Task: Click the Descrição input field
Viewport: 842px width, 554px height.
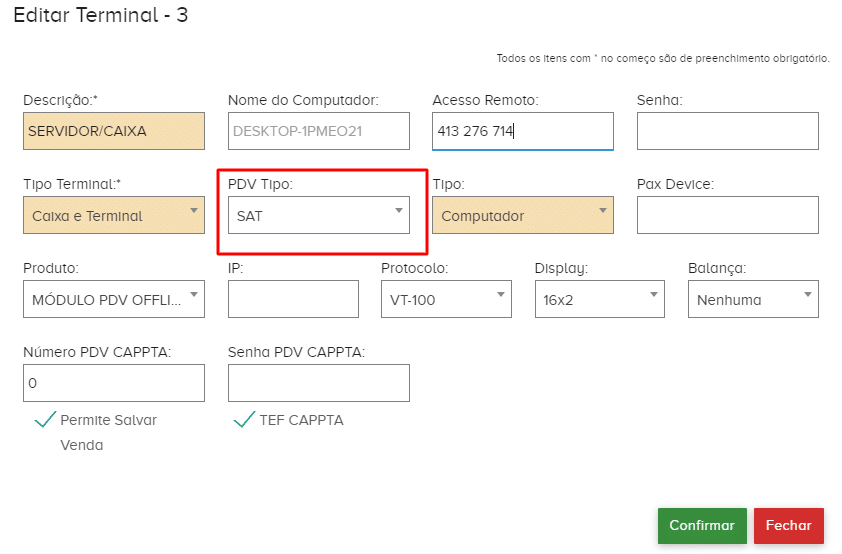Action: click(x=113, y=131)
